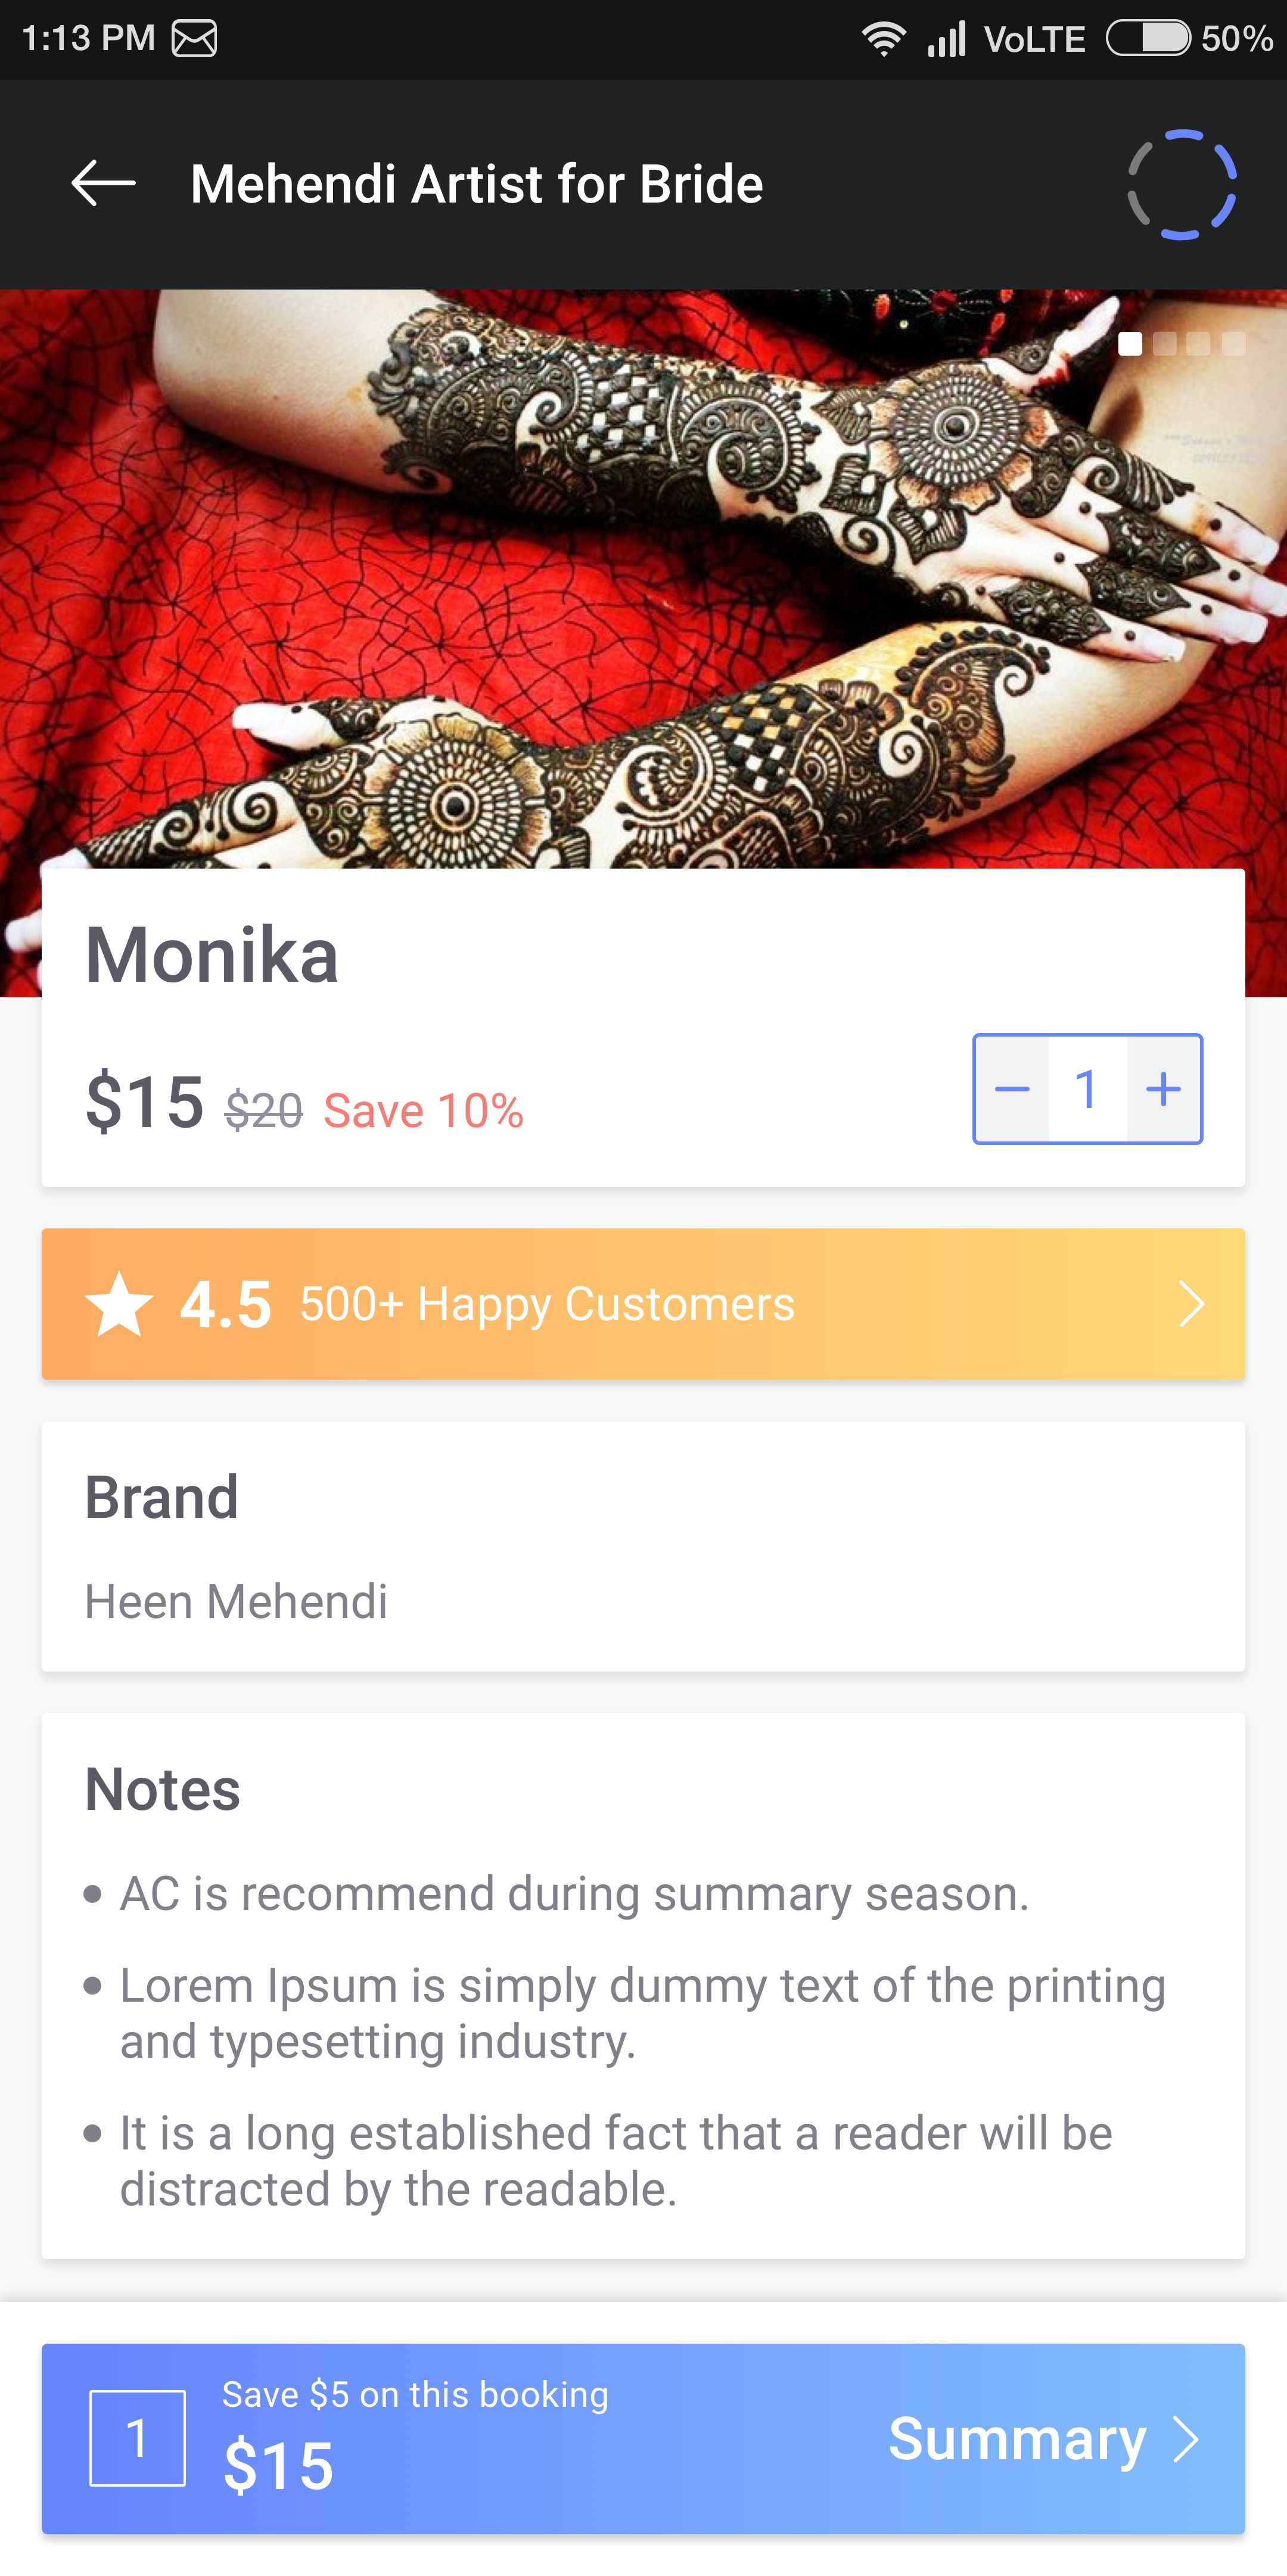The height and width of the screenshot is (2576, 1287).
Task: Tap the quantity value field showing 1
Action: point(1087,1089)
